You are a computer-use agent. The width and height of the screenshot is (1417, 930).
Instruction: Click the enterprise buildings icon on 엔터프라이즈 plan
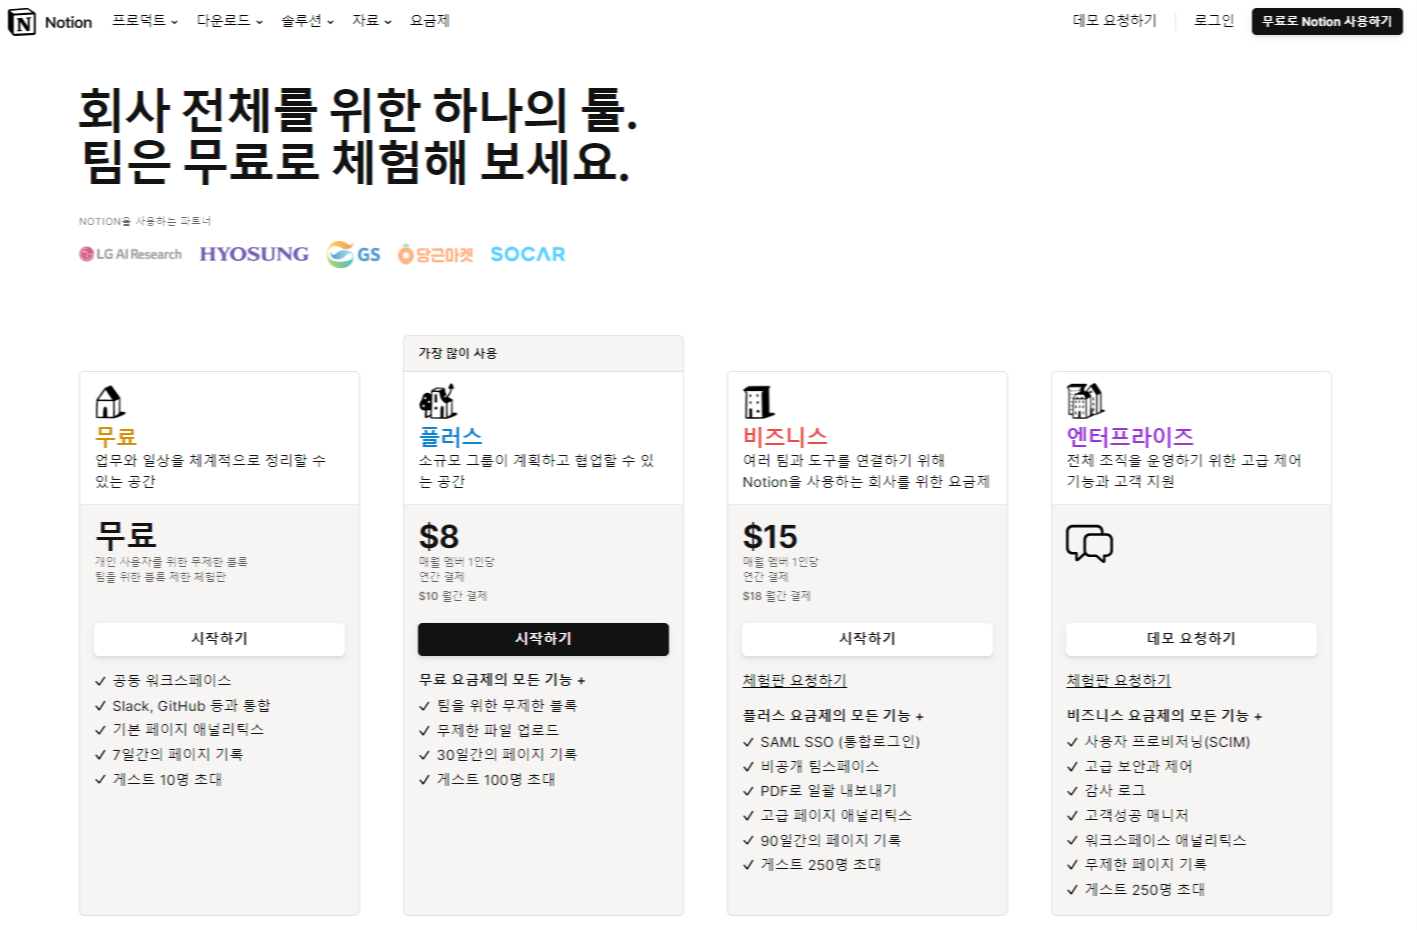1085,401
